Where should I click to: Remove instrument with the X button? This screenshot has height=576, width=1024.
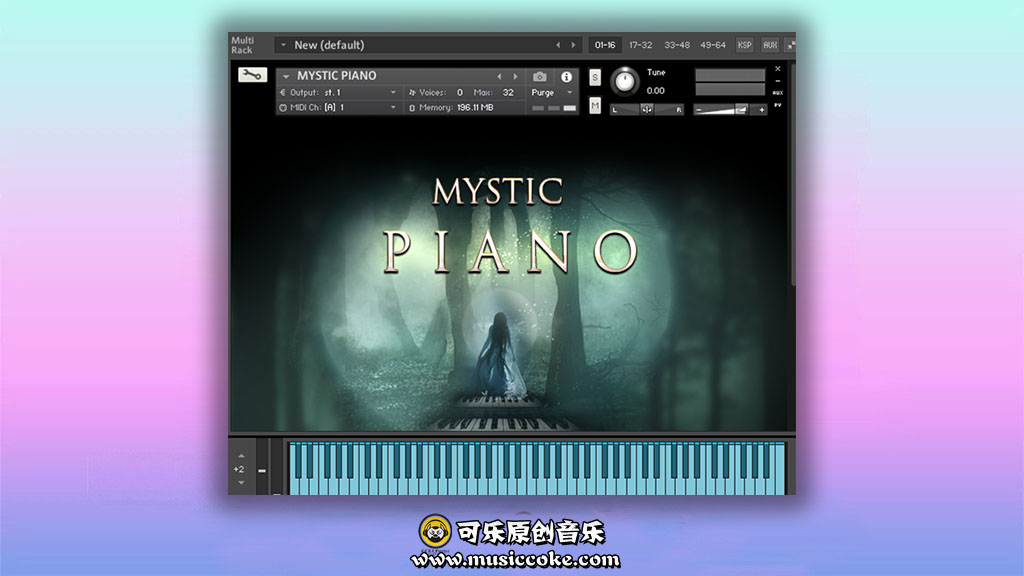pos(778,69)
